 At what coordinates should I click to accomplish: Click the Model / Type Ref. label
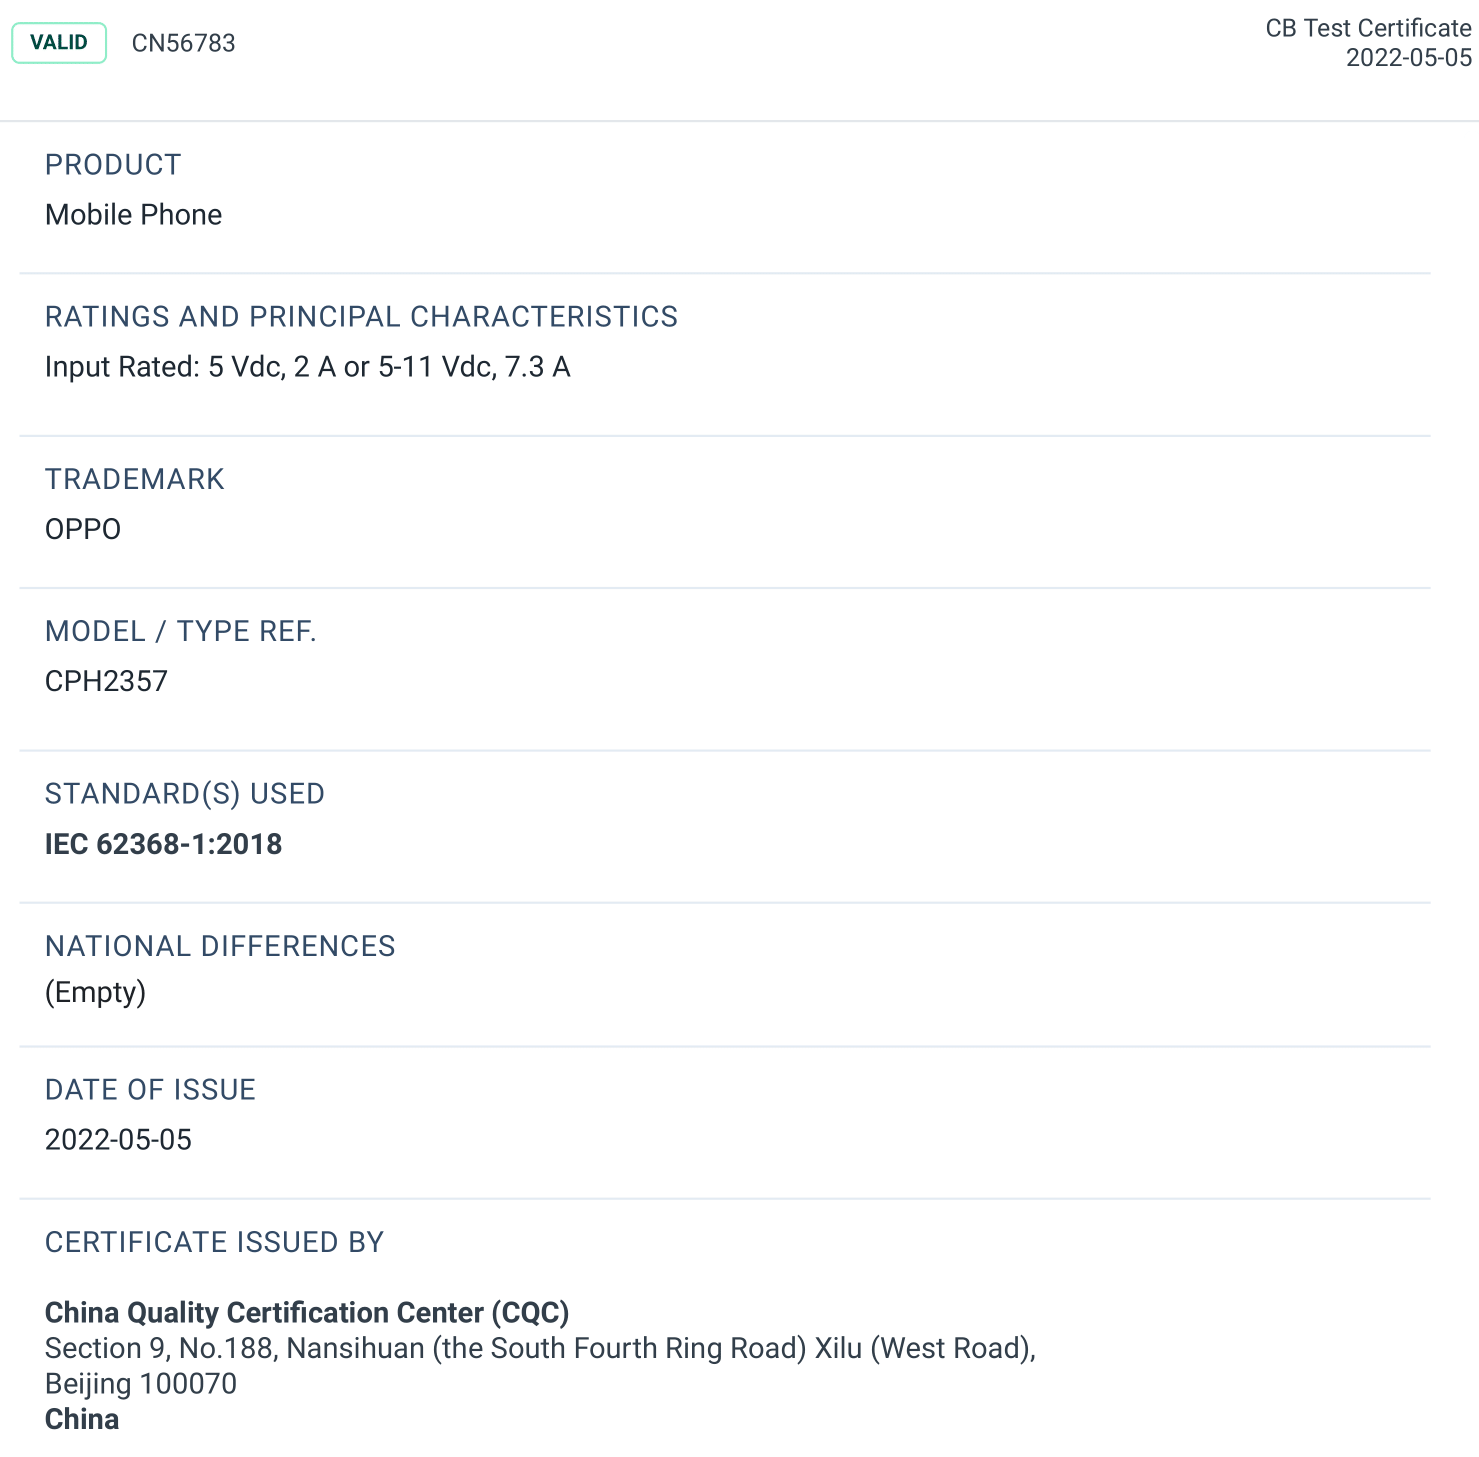click(x=181, y=631)
